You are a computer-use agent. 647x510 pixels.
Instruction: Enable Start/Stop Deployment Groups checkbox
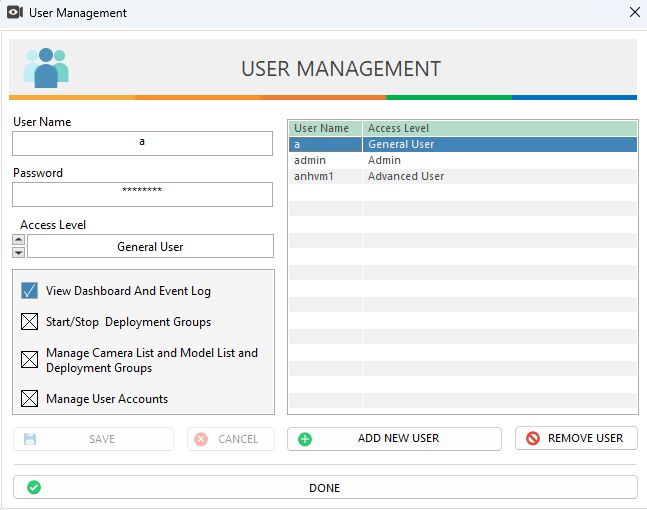click(29, 322)
